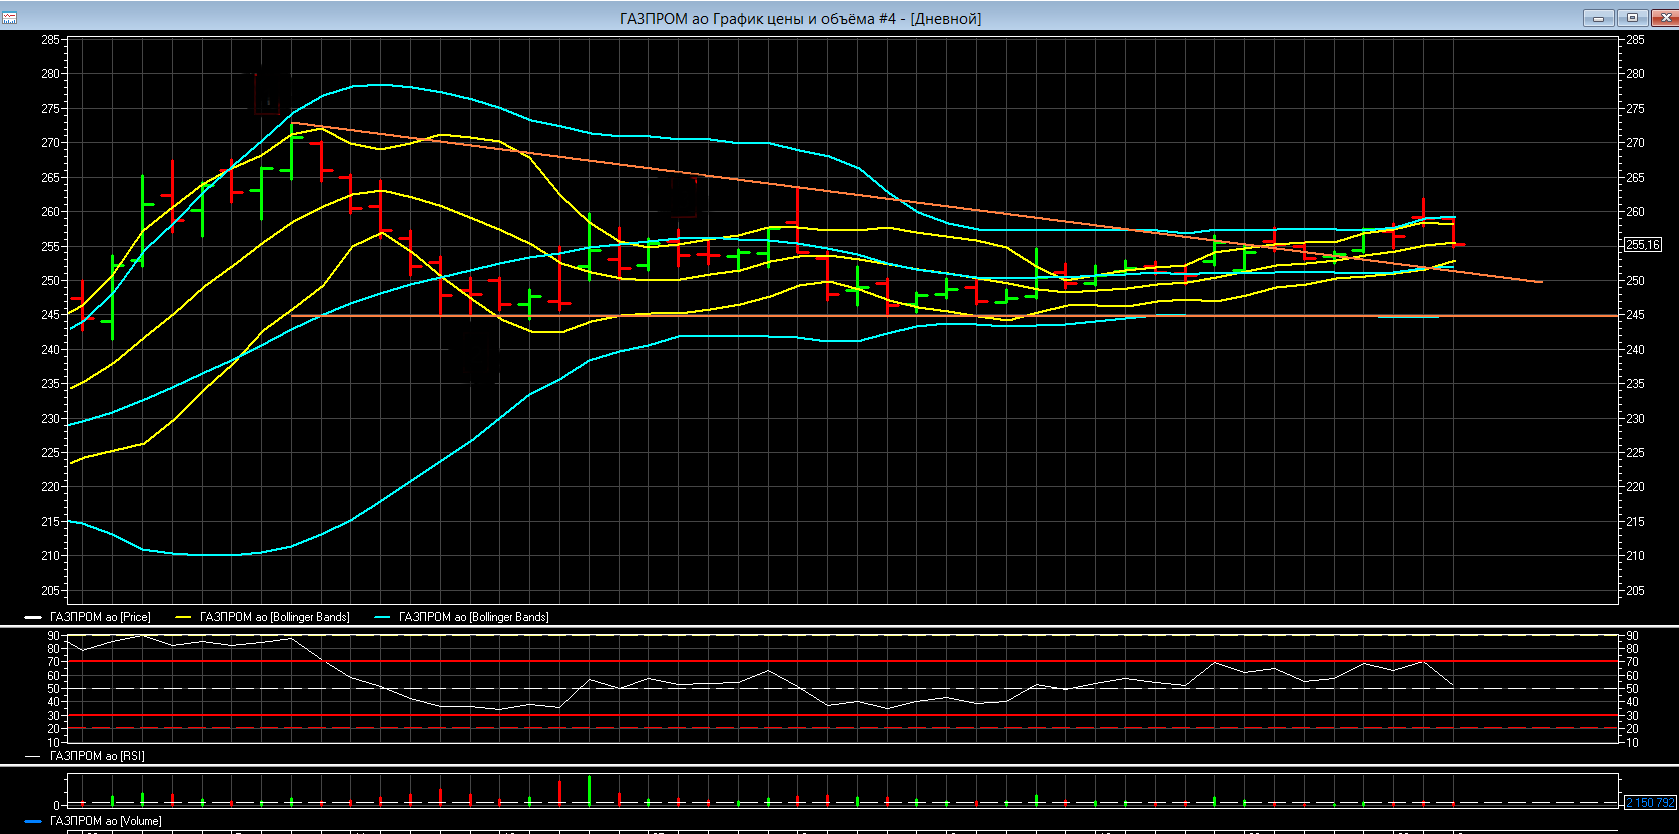Select the descending orange trend line
Viewport: 1679px width, 834px height.
(916, 202)
